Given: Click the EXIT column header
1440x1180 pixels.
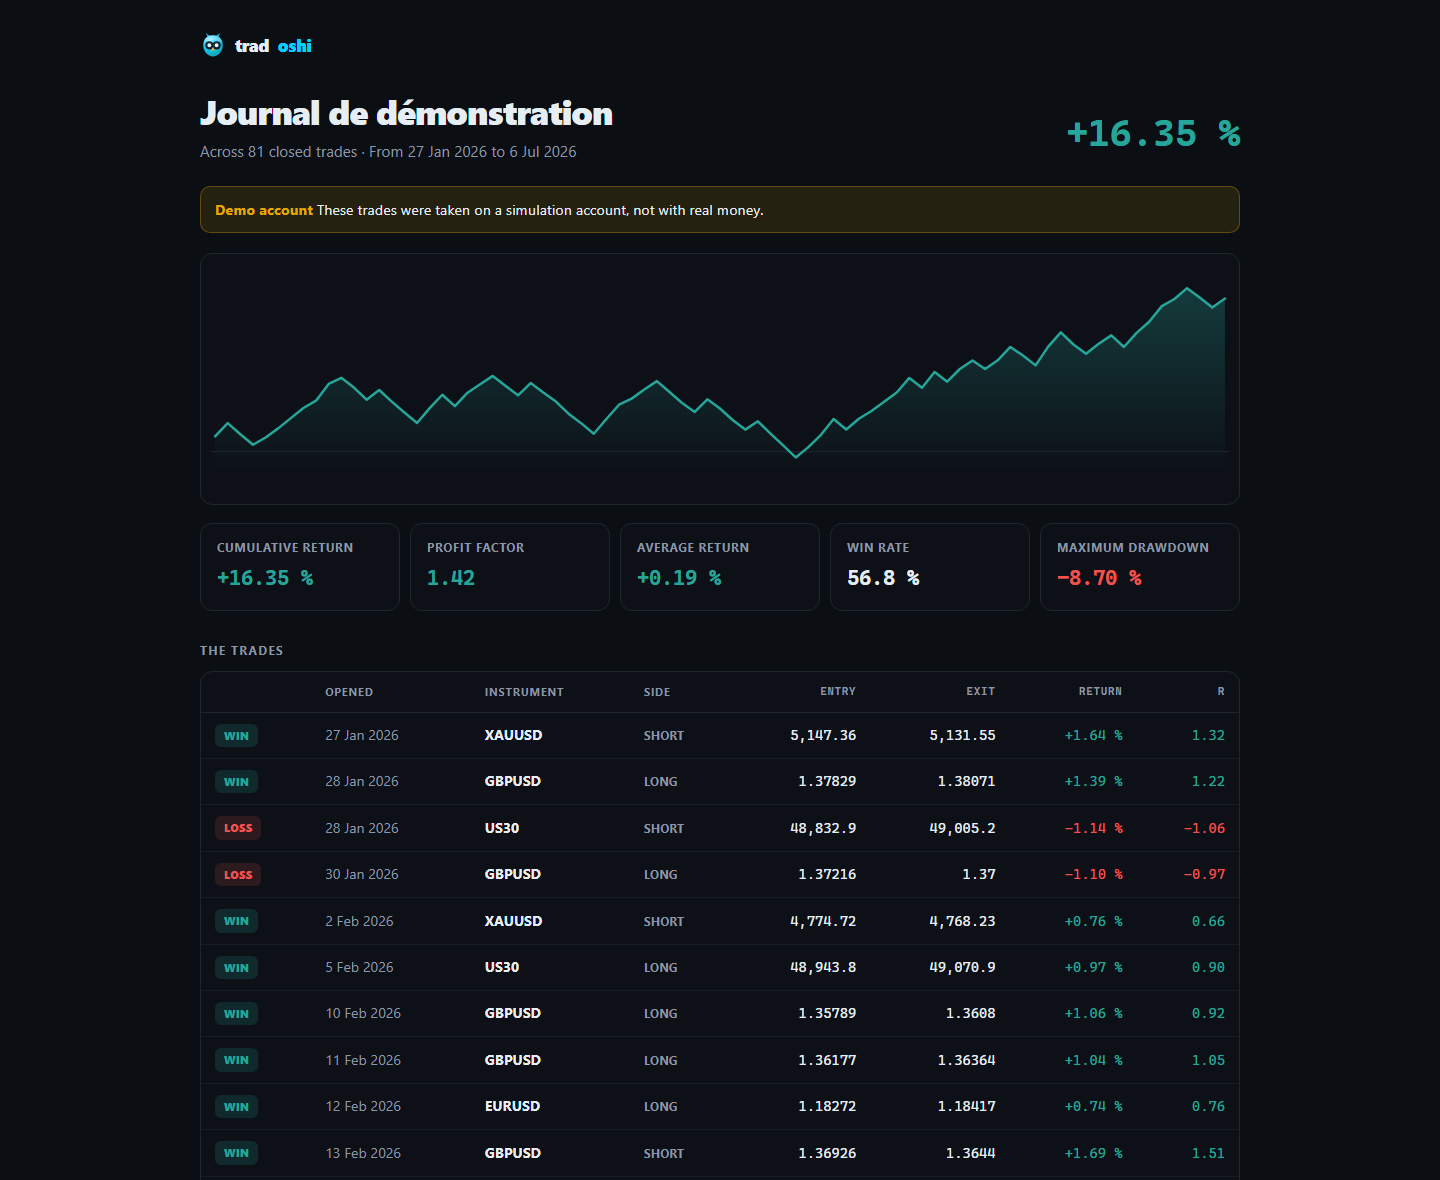Looking at the screenshot, I should [981, 691].
